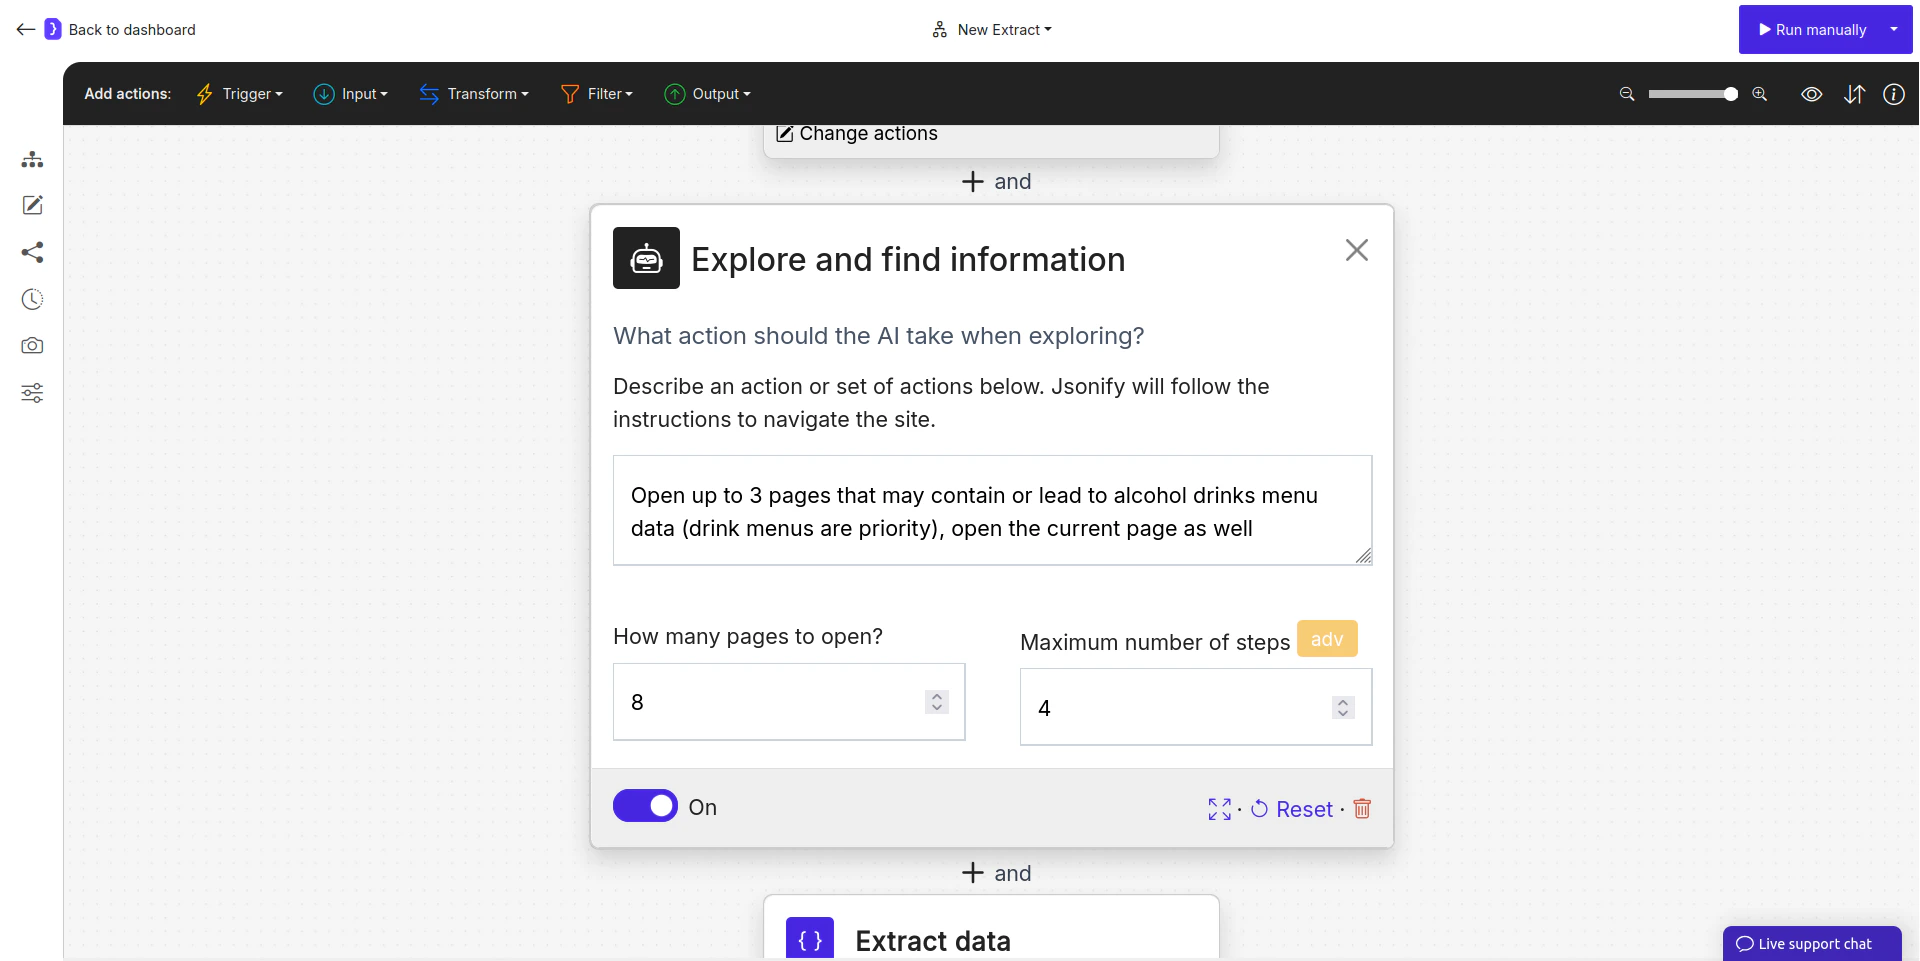
Task: Add step via lower plus and
Action: click(x=996, y=873)
